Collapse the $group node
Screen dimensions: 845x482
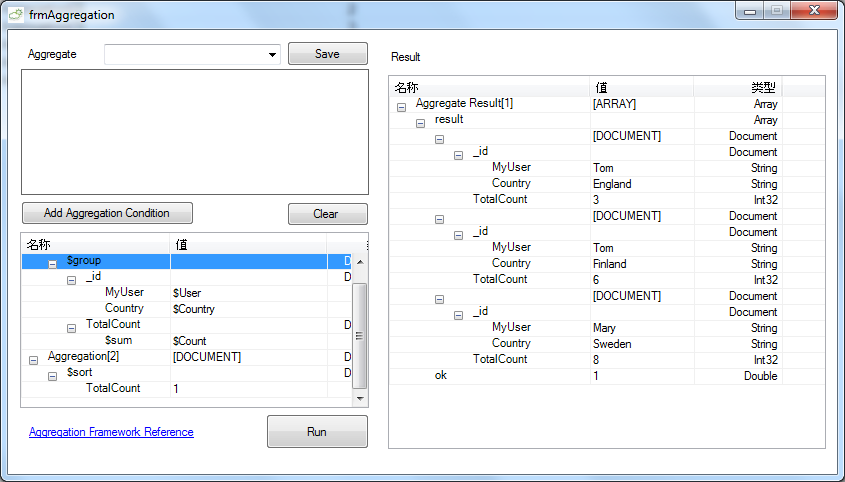(52, 264)
